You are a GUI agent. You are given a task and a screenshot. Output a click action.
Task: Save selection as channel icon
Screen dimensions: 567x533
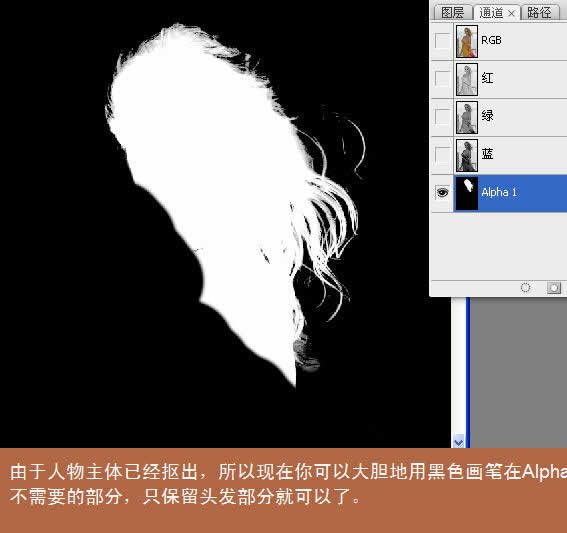[x=554, y=288]
